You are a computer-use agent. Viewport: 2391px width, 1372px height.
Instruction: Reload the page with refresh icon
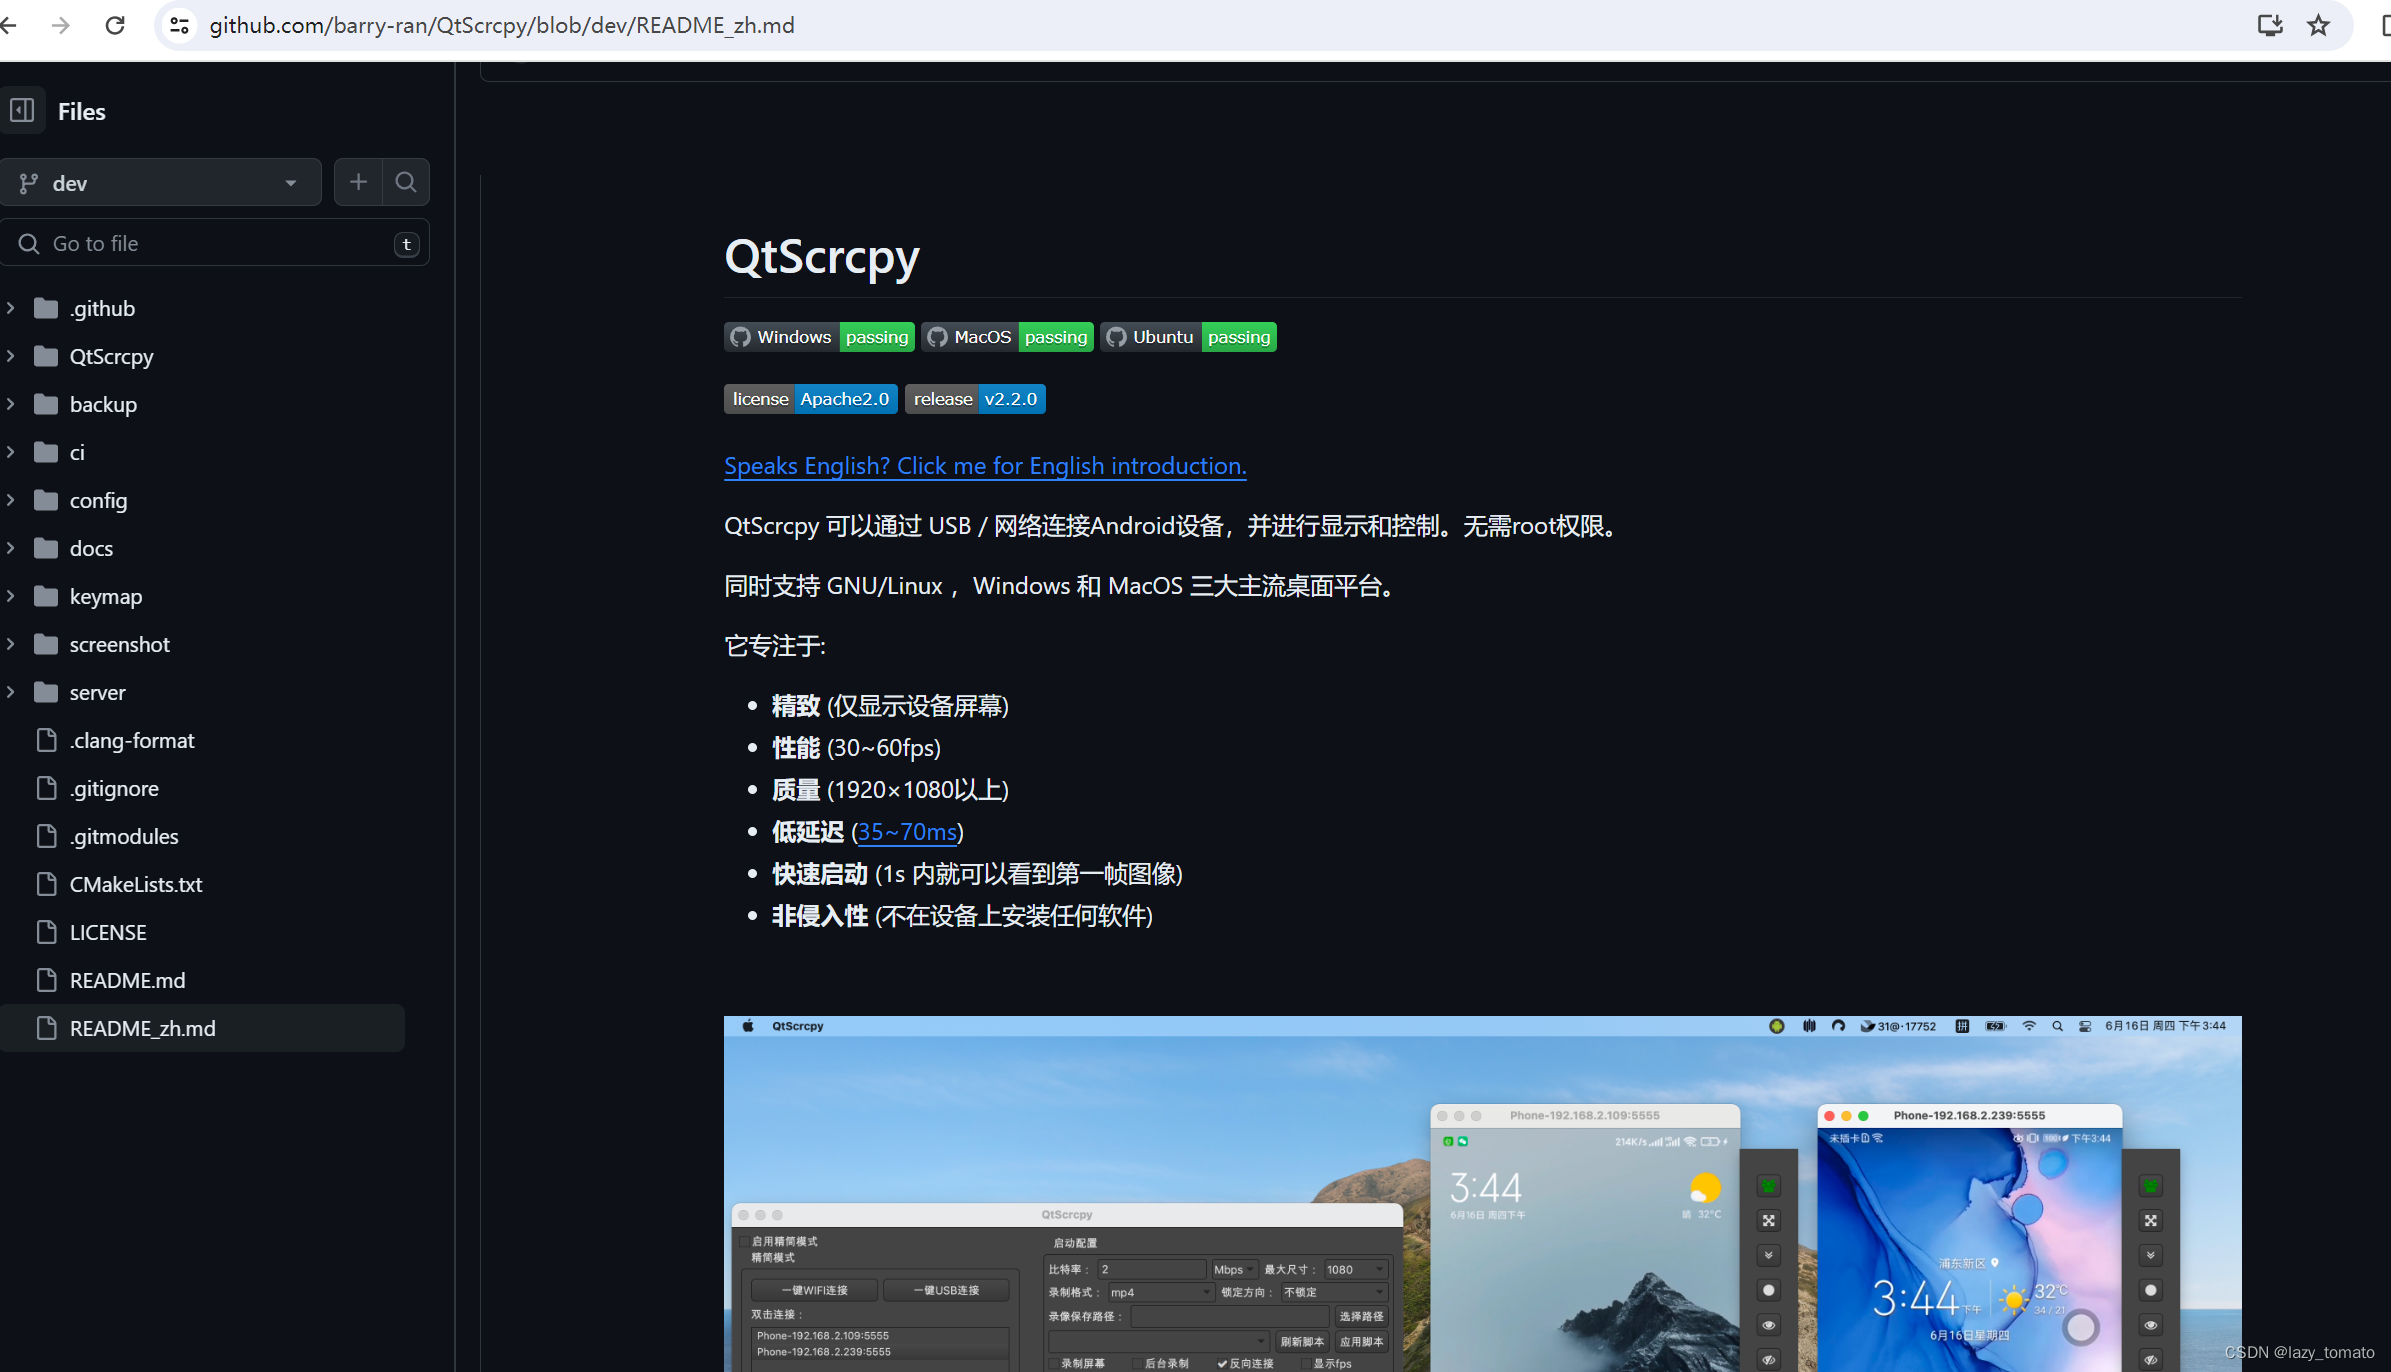click(x=115, y=25)
